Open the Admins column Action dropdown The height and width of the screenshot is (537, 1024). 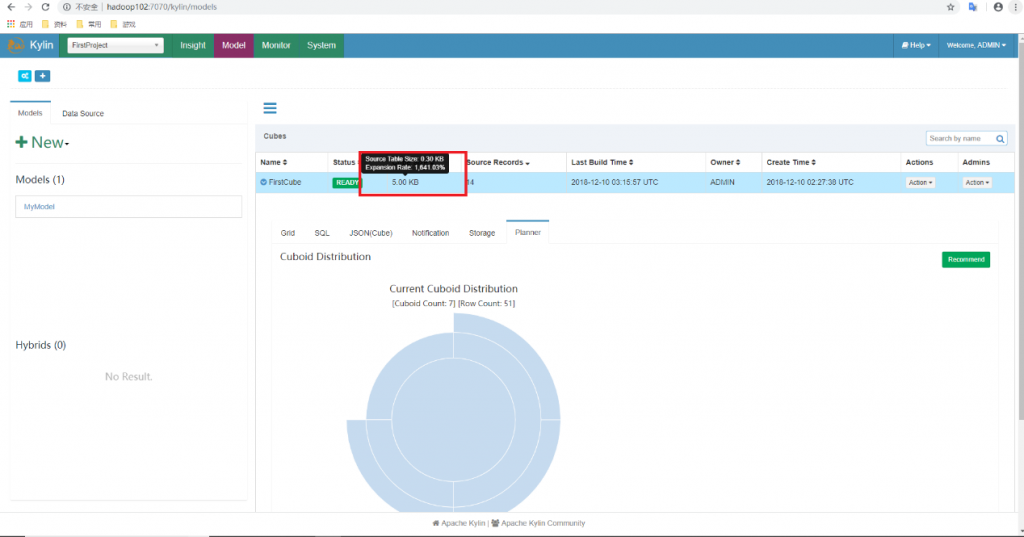tap(977, 183)
